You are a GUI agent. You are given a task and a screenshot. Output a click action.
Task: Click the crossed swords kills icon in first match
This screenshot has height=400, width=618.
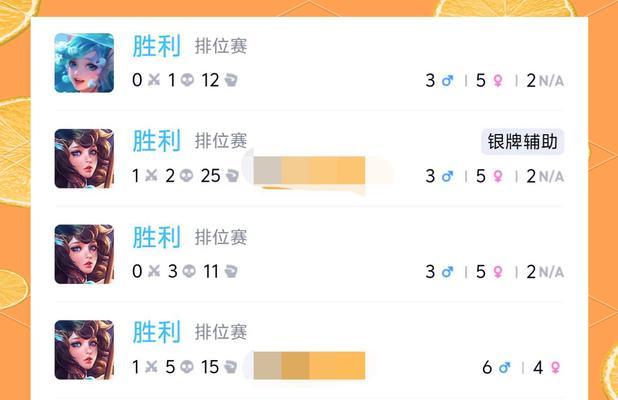point(154,80)
